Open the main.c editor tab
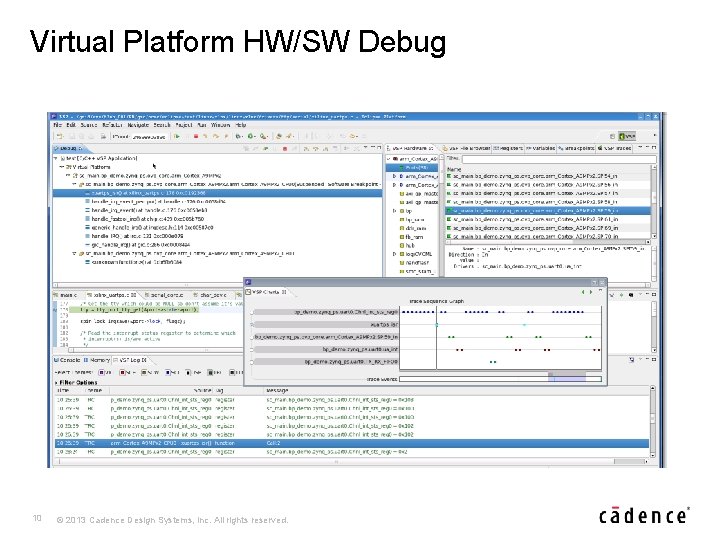720x540 pixels. point(67,295)
